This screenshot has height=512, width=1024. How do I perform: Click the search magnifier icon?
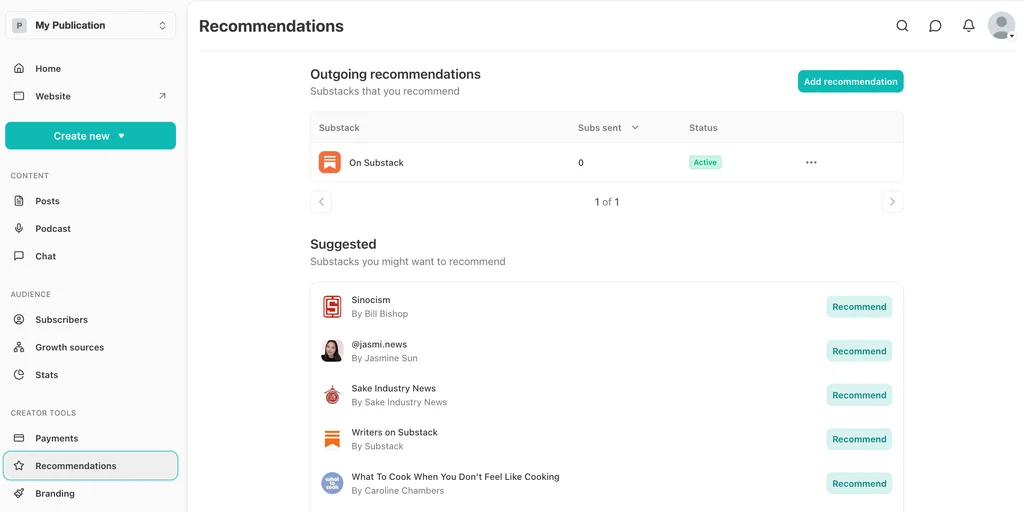(x=902, y=26)
